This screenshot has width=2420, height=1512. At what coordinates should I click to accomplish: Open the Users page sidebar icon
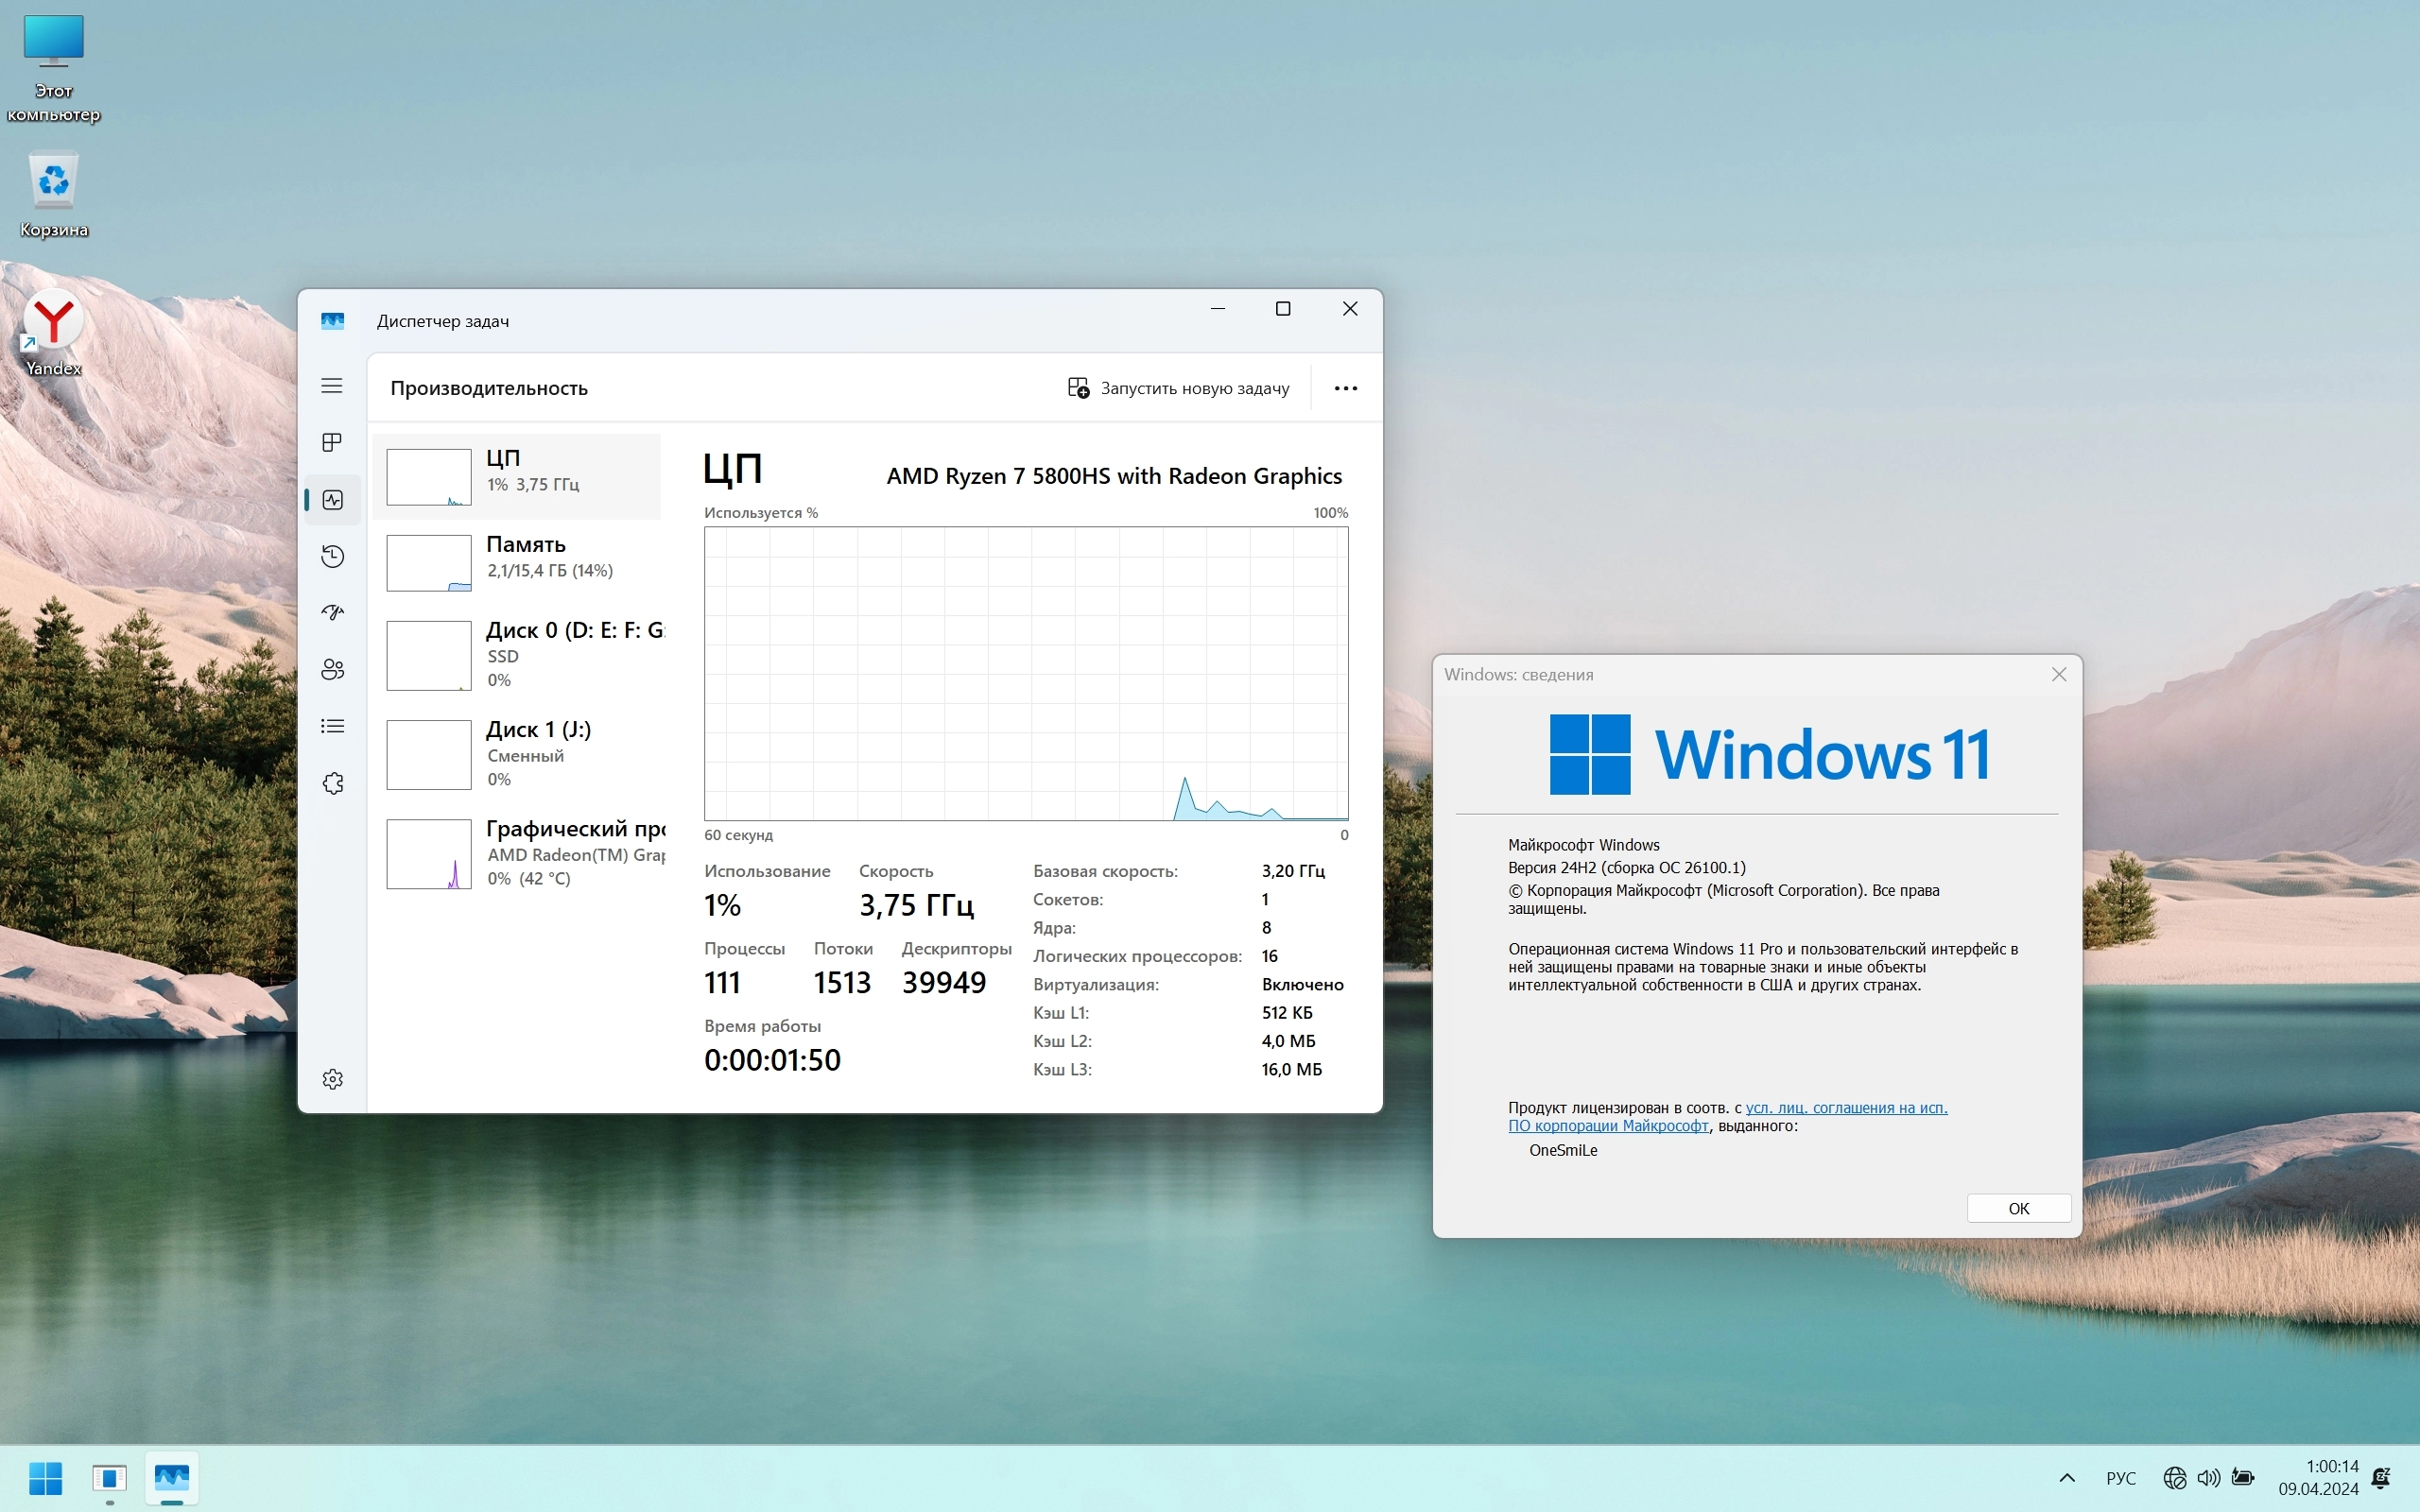[x=332, y=669]
